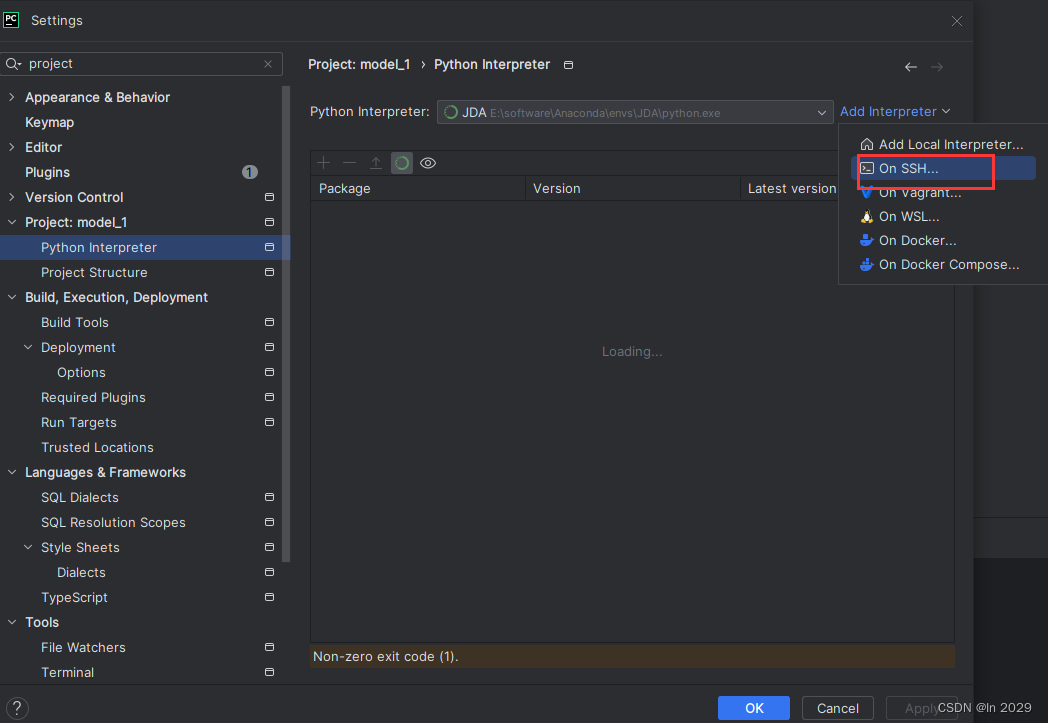Click the house icon for Add Local Interpreter
1048x723 pixels.
[867, 144]
